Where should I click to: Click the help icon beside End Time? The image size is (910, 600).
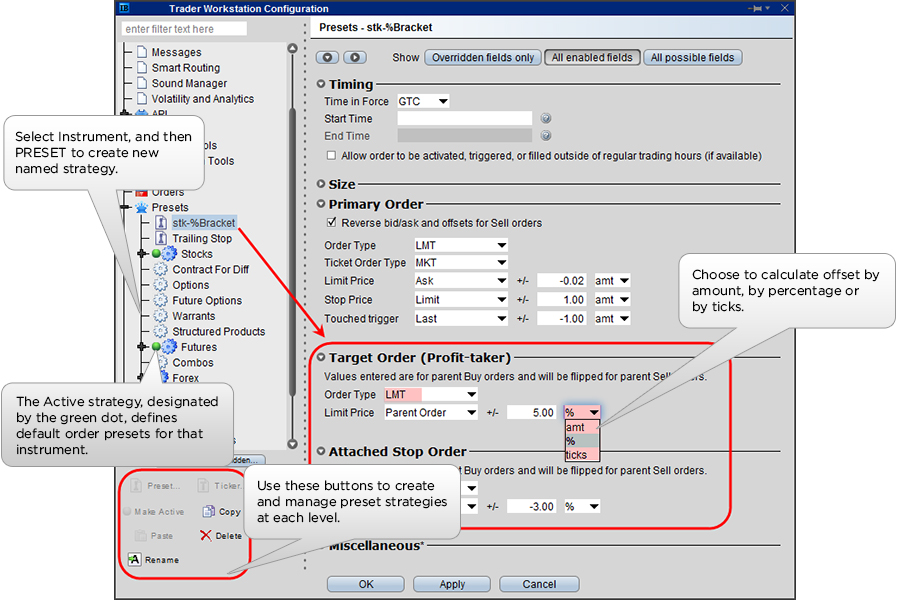point(546,136)
